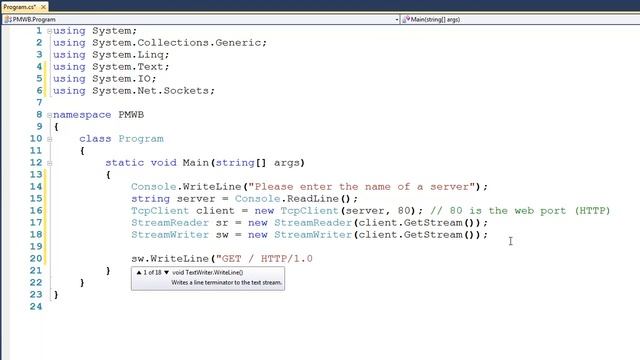Viewport: 640px width, 360px height.
Task: Collapse the using directives region
Action: pos(49,31)
